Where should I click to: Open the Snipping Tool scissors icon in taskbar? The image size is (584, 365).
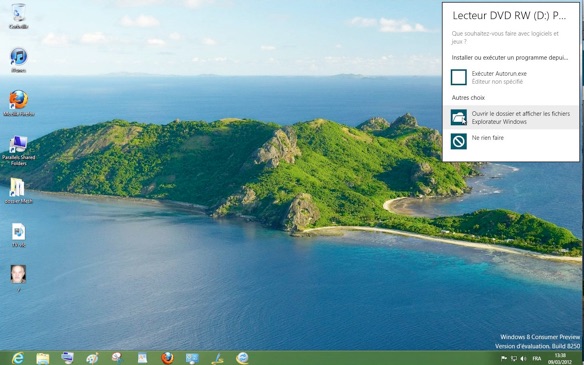pyautogui.click(x=117, y=358)
